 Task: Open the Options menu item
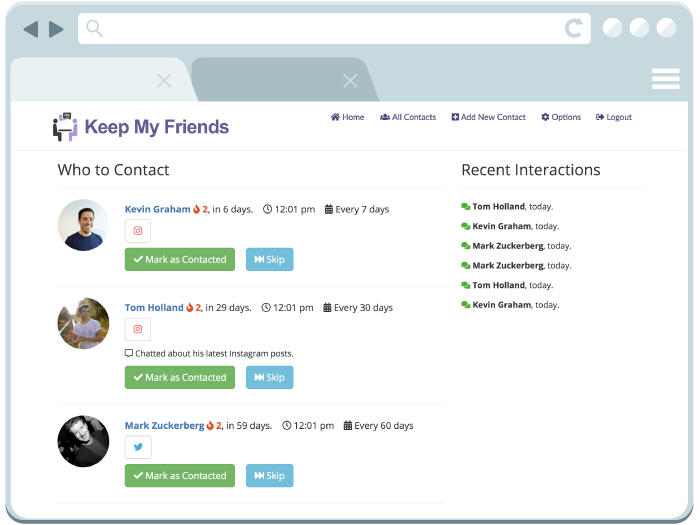click(561, 117)
